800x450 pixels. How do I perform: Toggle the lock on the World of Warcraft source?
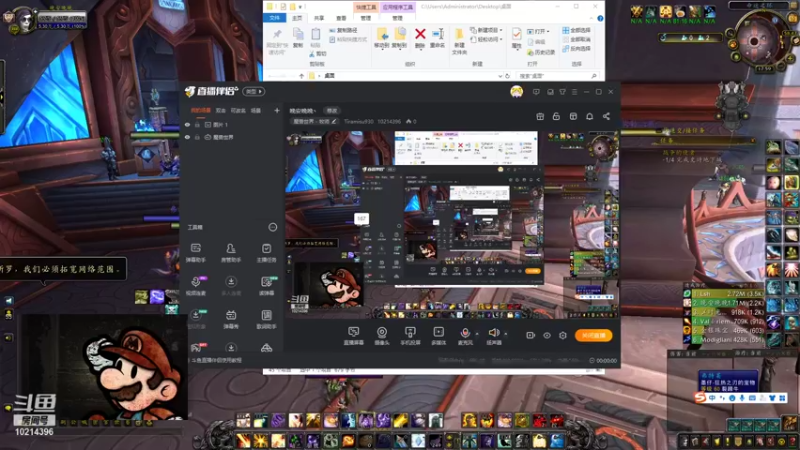[197, 137]
